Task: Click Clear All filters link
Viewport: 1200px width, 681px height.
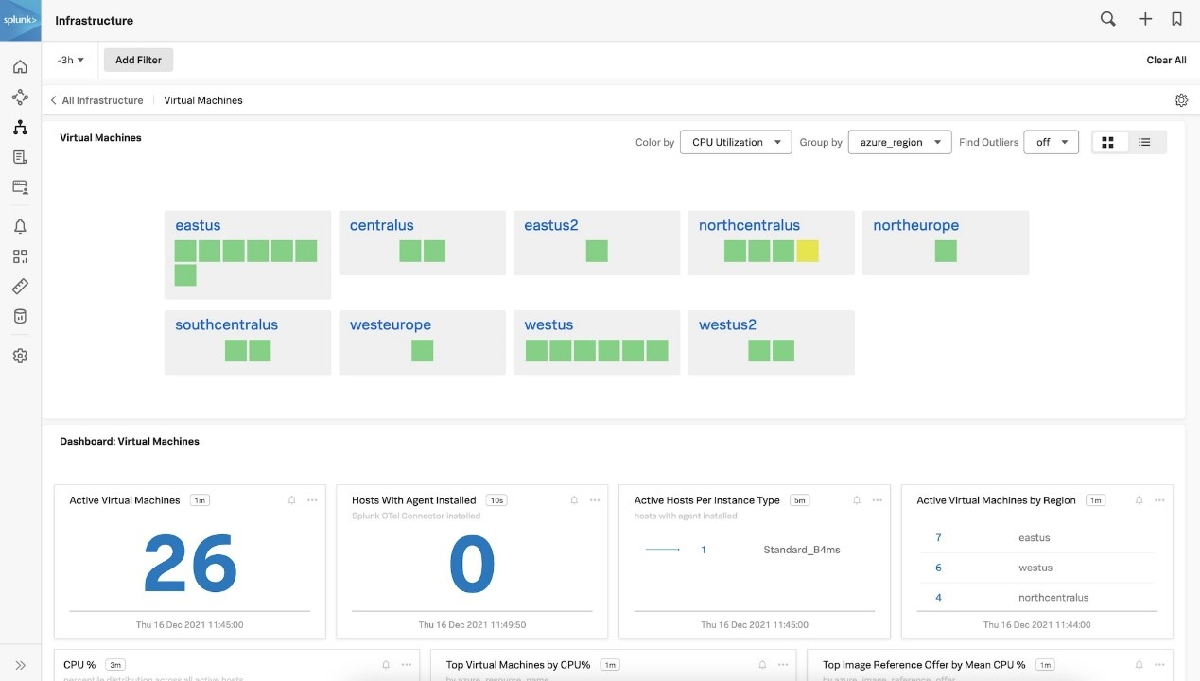Action: coord(1166,60)
